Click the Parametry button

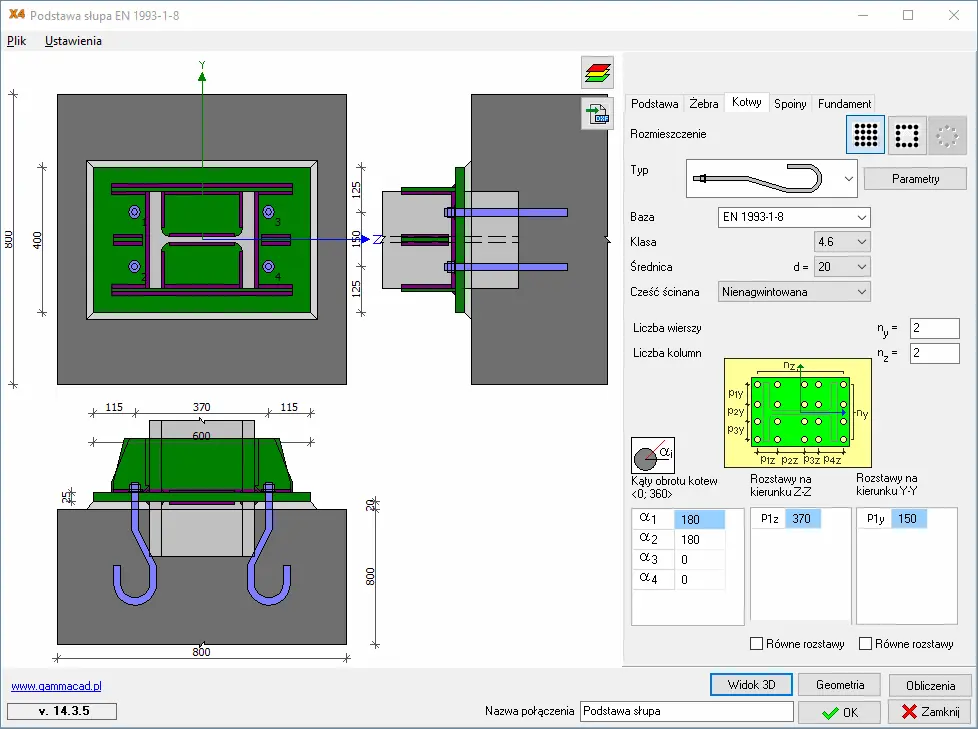pos(915,179)
